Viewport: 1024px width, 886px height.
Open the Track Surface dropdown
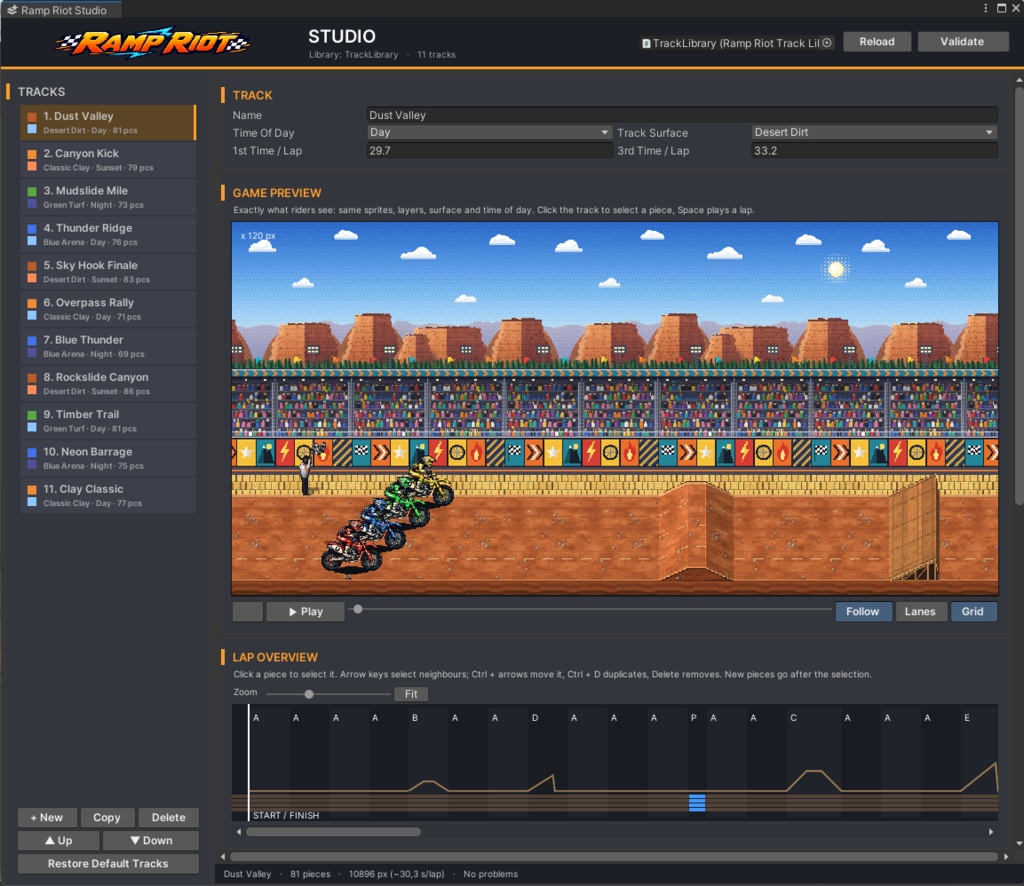874,133
